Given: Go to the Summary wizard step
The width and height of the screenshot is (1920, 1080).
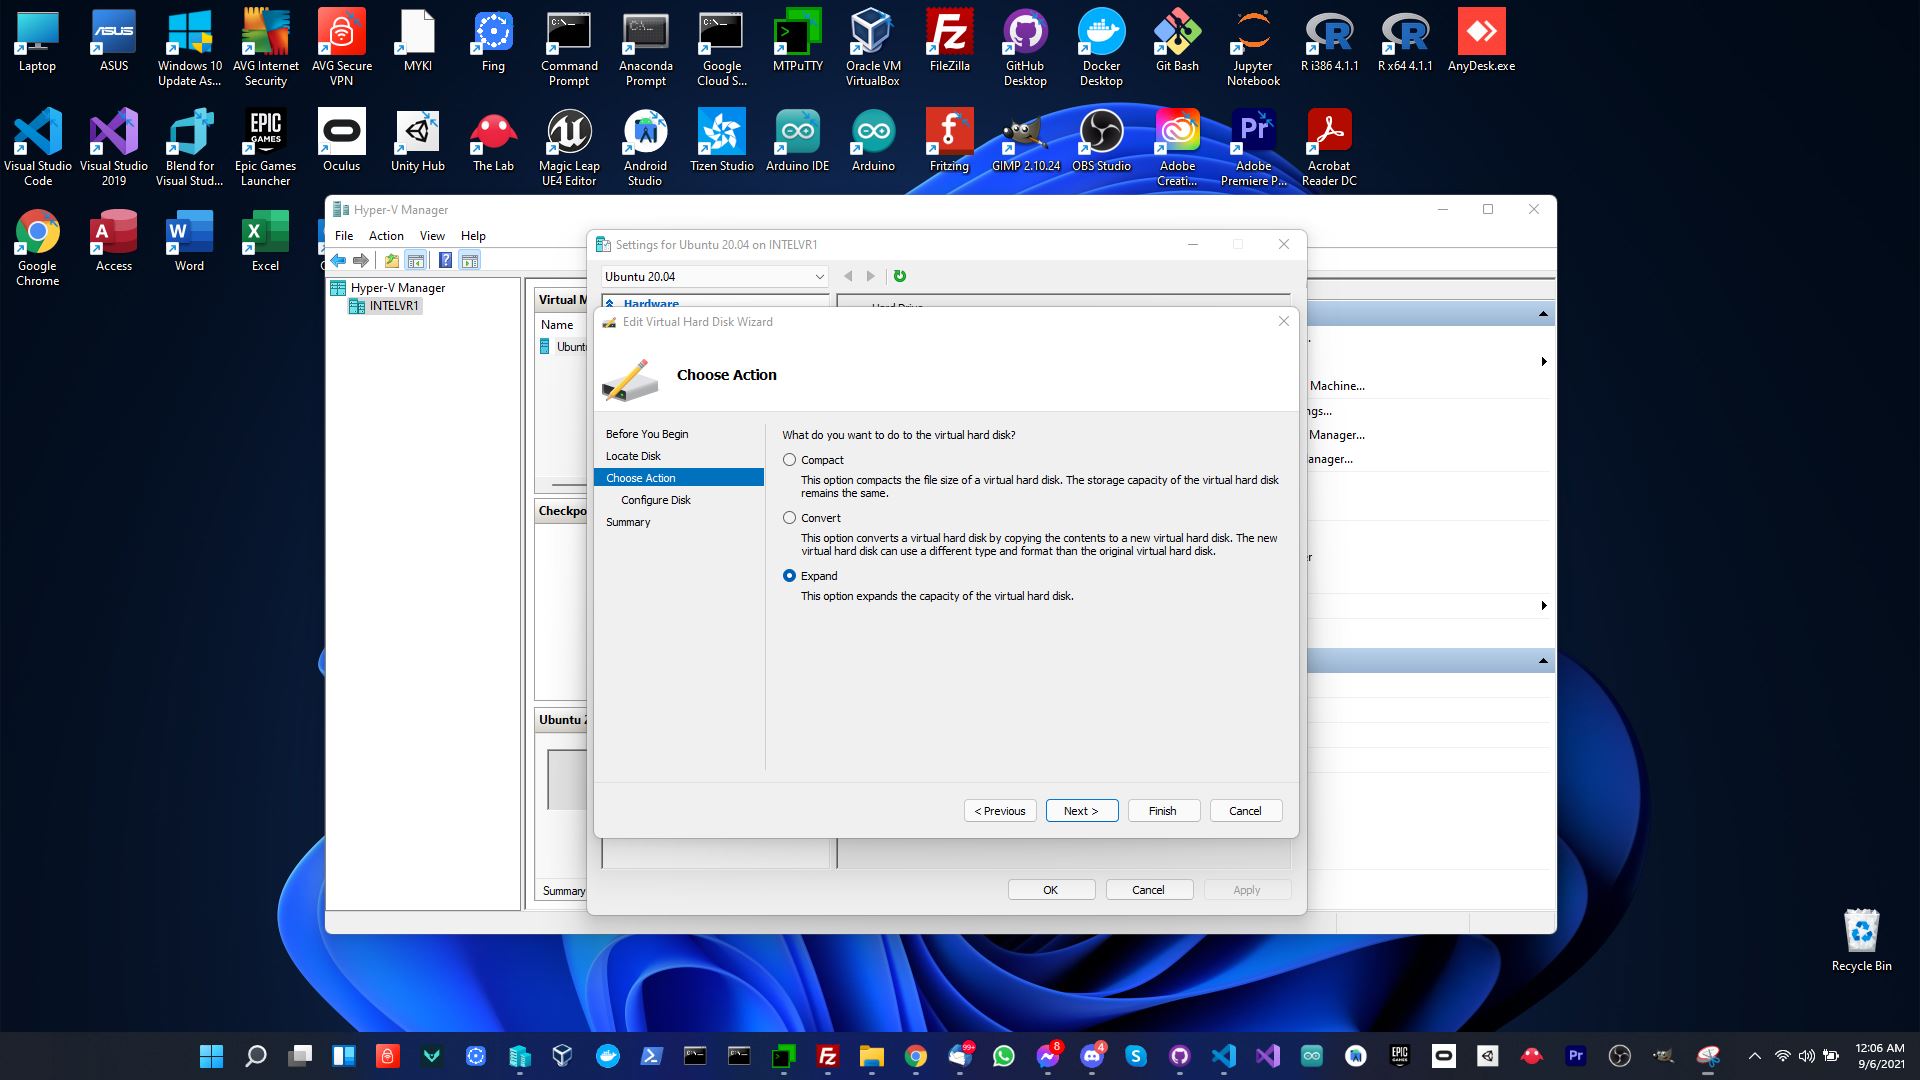Looking at the screenshot, I should (628, 522).
